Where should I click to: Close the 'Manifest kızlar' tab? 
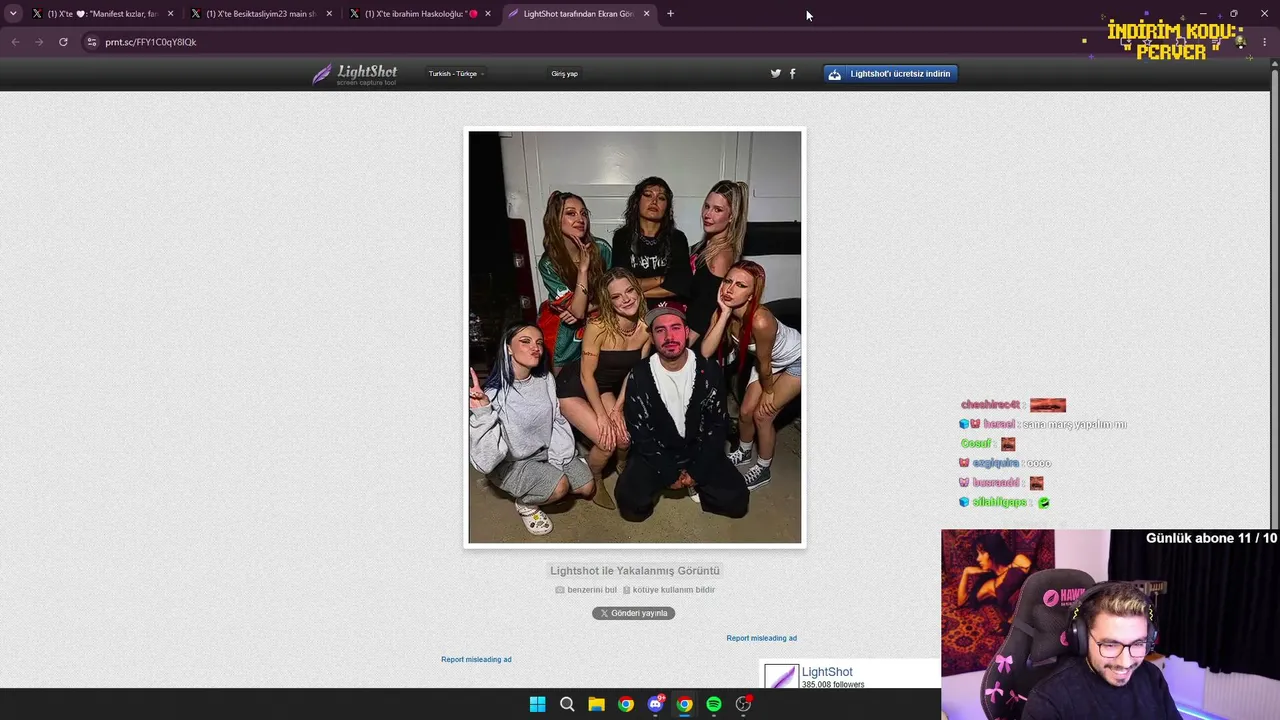[x=170, y=14]
